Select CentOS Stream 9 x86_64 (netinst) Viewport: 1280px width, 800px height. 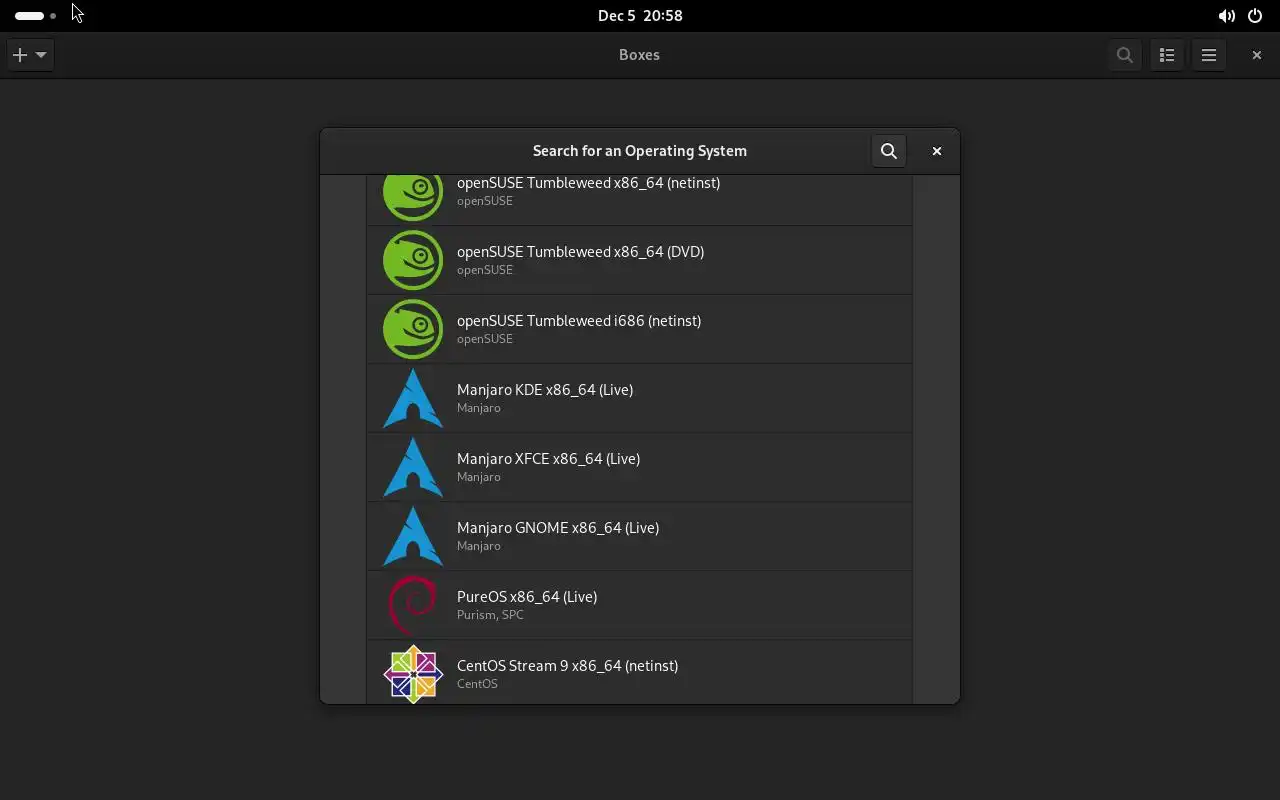pyautogui.click(x=640, y=672)
